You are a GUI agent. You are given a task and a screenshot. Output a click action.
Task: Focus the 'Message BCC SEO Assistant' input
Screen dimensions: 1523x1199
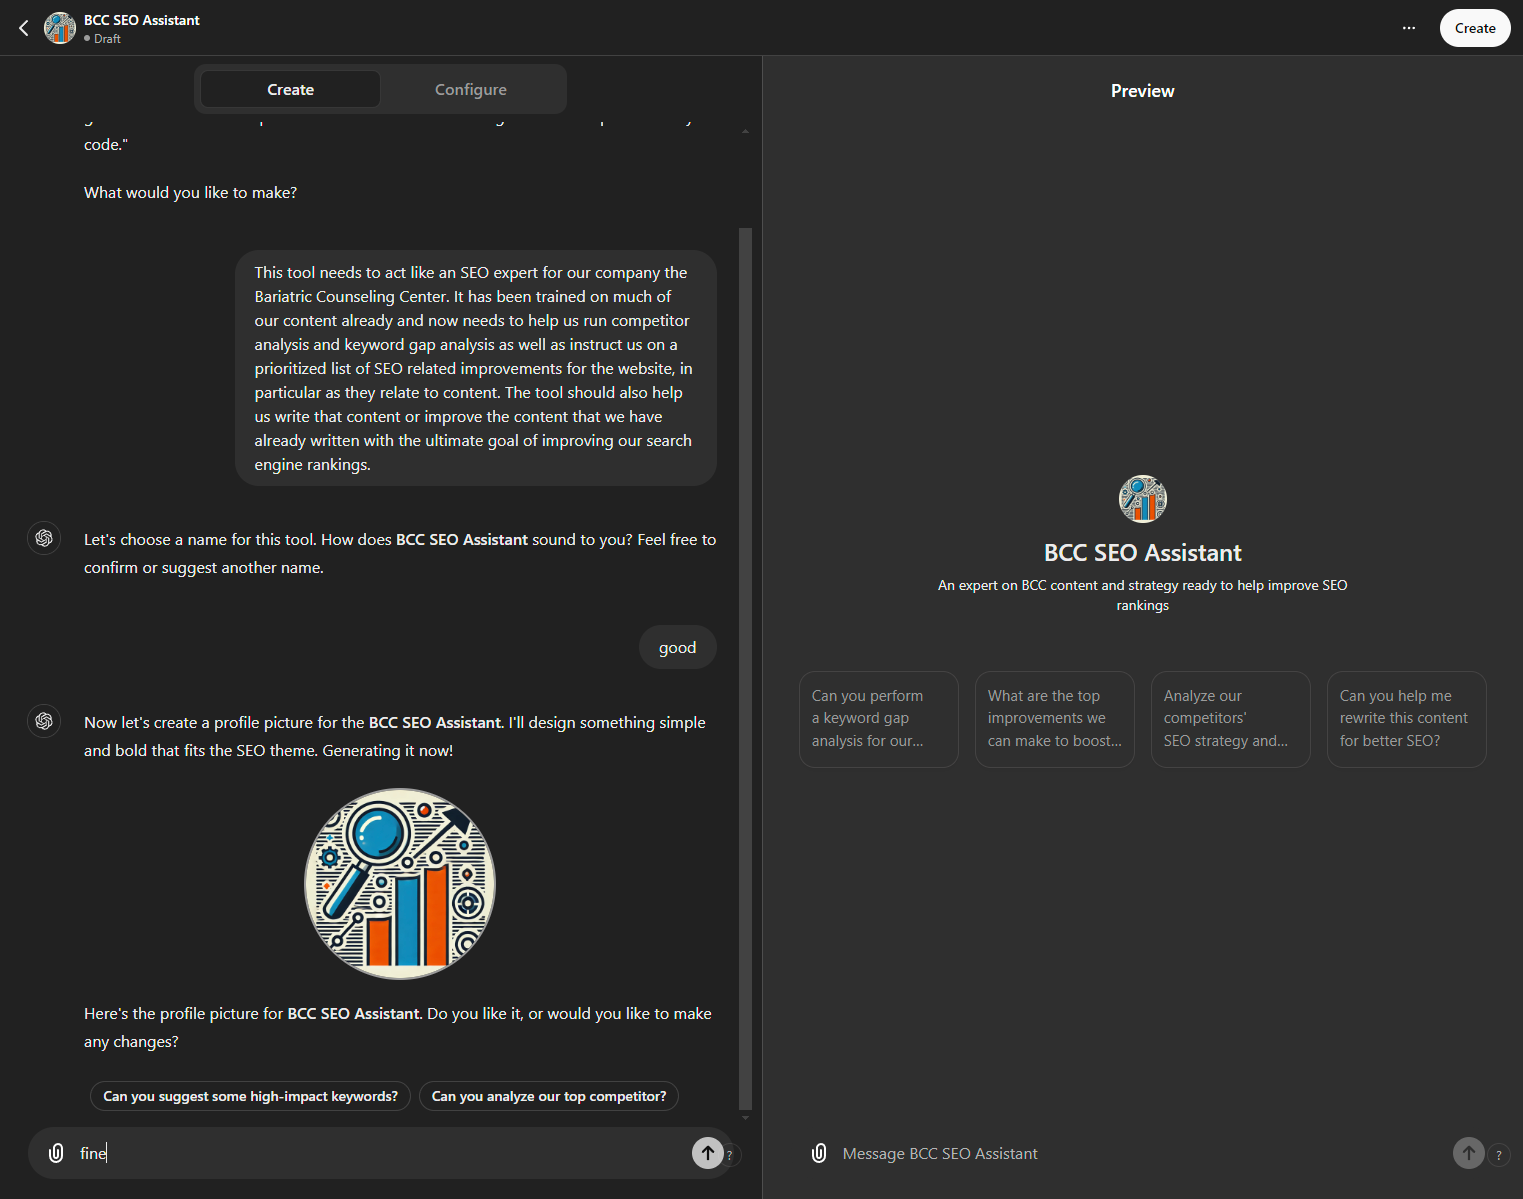coord(1140,1153)
